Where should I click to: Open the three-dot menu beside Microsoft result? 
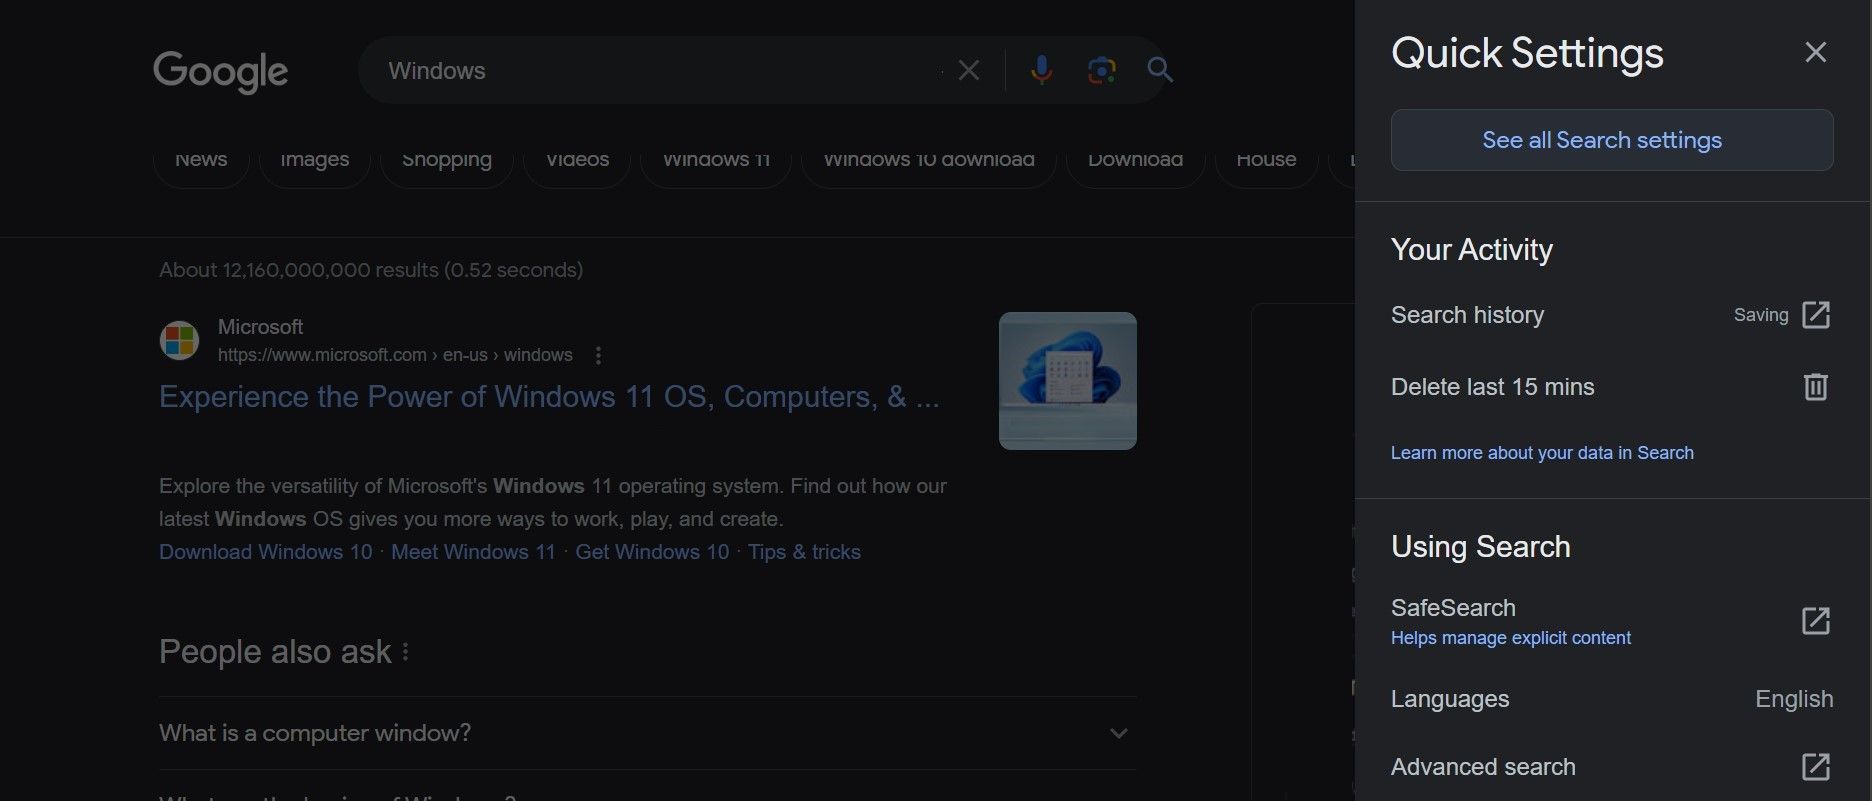click(x=598, y=355)
